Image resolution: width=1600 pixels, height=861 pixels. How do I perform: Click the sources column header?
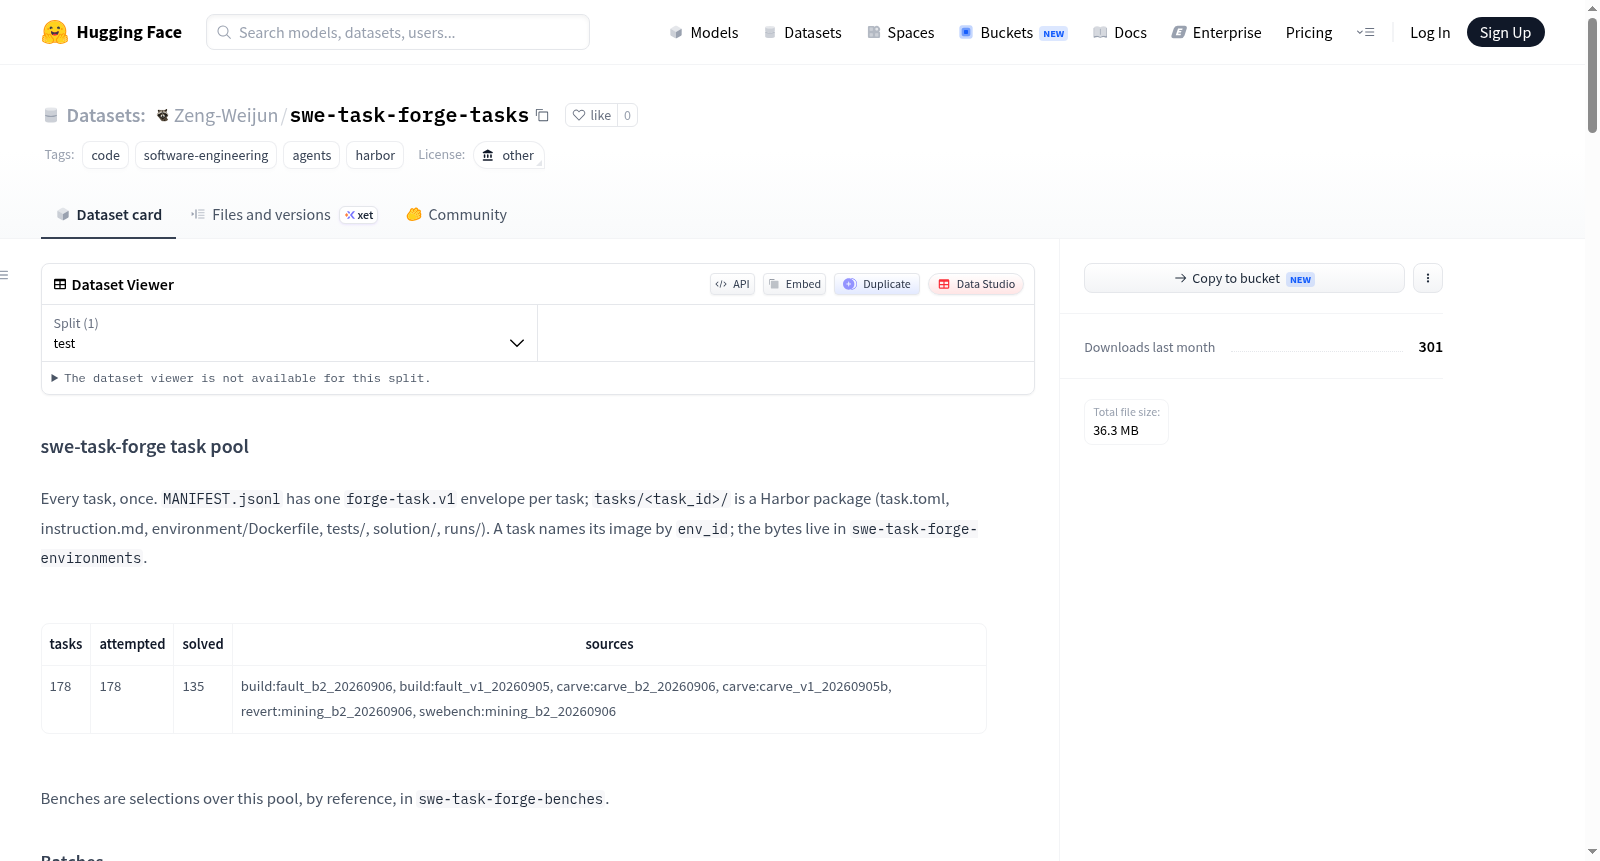tap(609, 644)
